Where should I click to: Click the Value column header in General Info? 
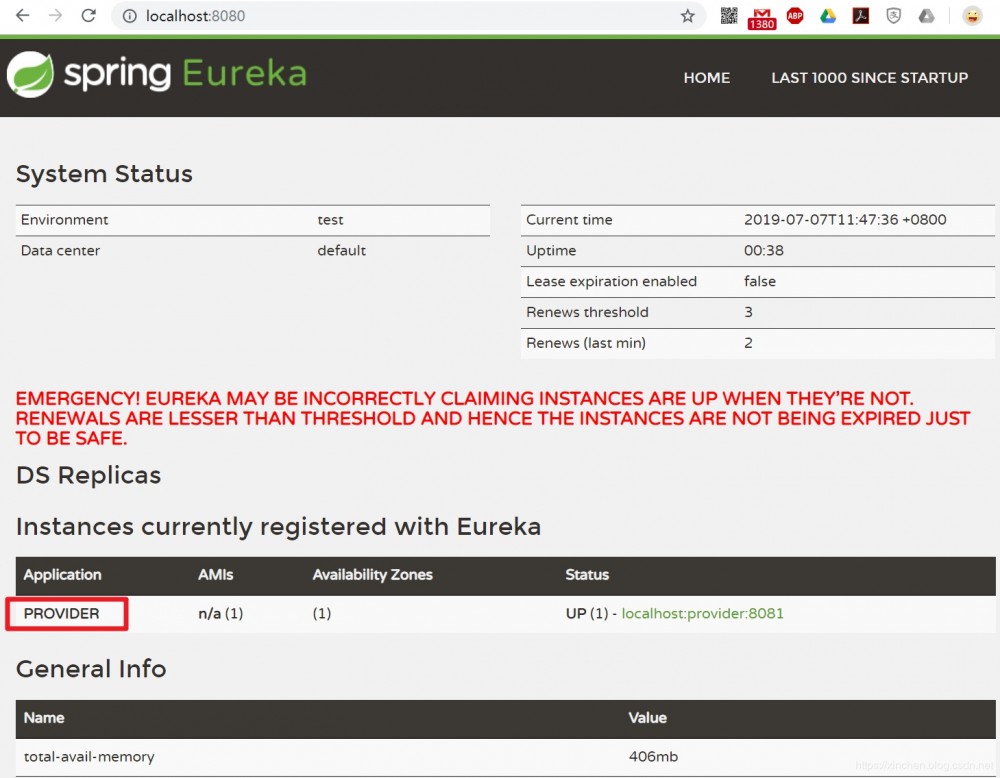(647, 718)
